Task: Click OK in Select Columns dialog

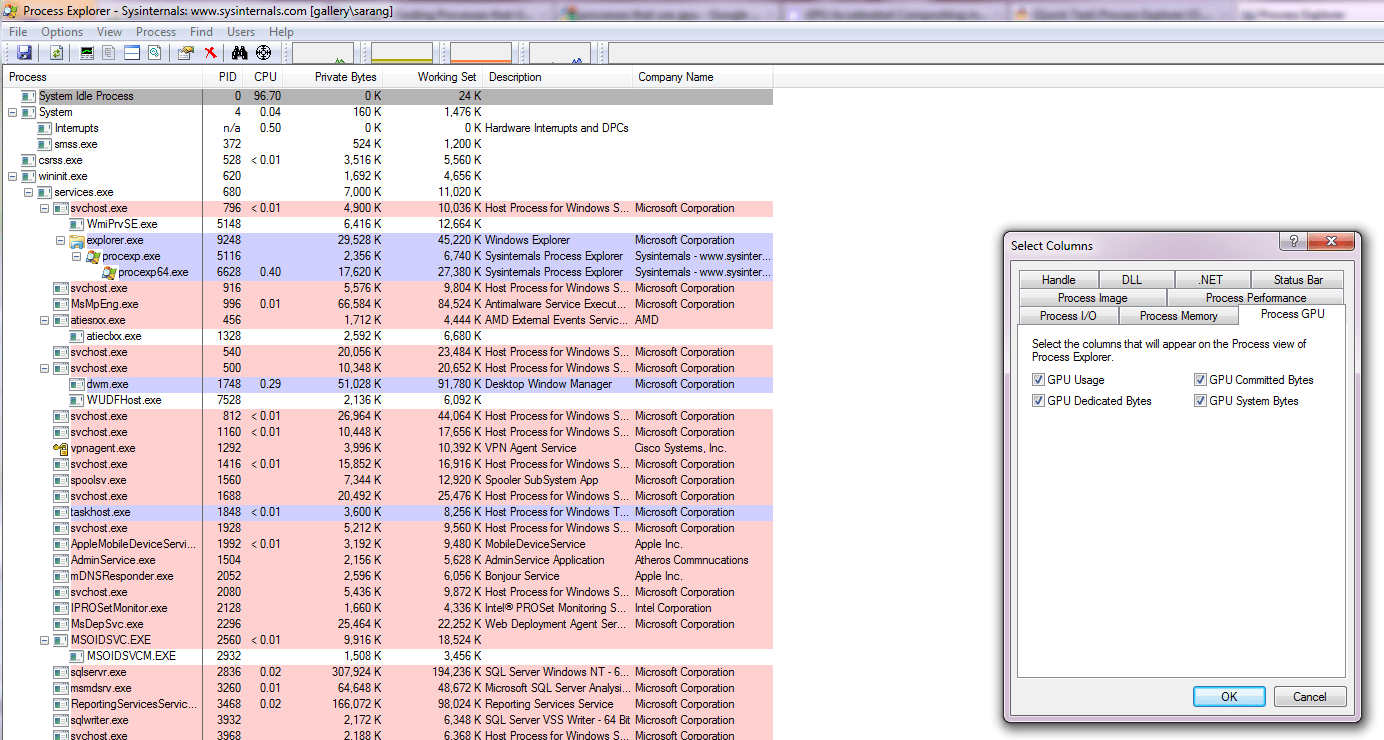Action: pos(1229,697)
